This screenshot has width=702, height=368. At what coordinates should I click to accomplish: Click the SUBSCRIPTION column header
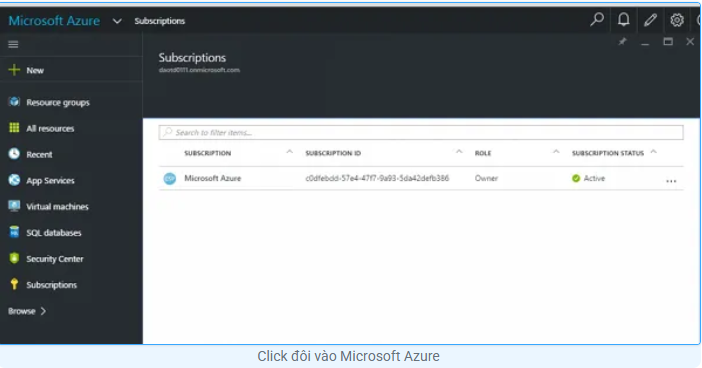click(208, 153)
